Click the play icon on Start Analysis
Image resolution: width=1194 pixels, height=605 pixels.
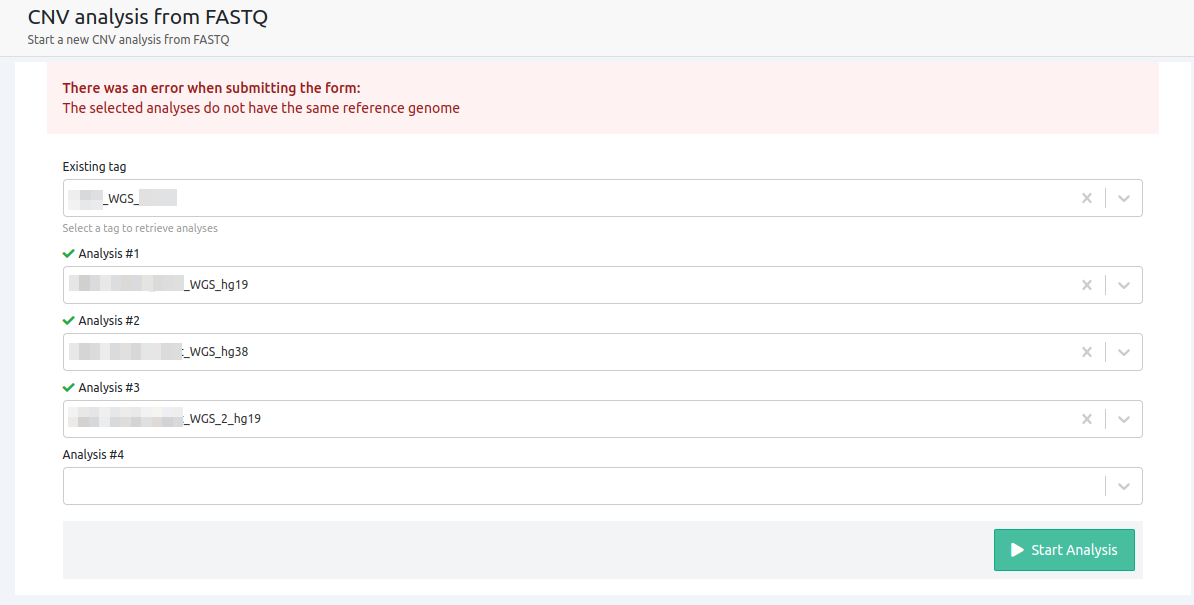coord(1017,550)
